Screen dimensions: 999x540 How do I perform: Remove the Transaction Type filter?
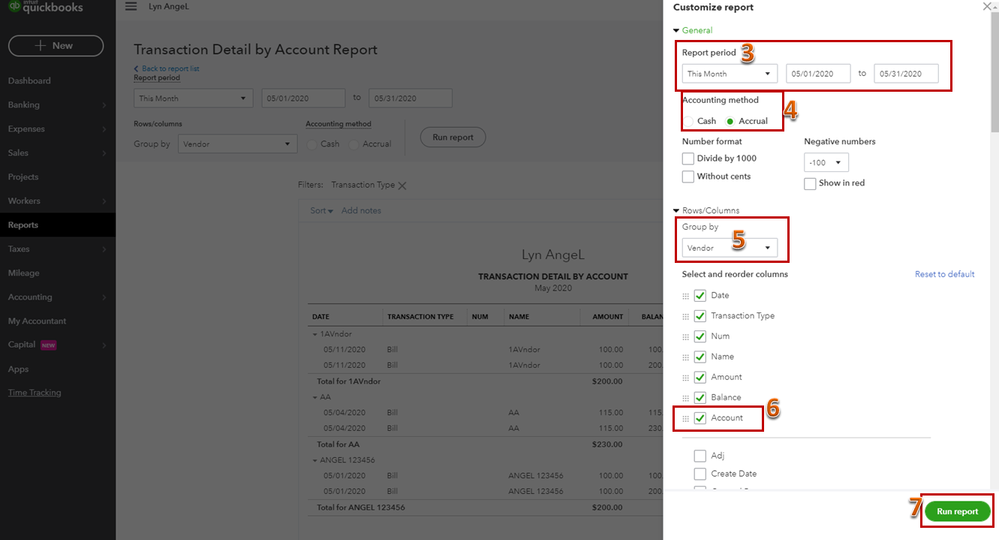[402, 186]
